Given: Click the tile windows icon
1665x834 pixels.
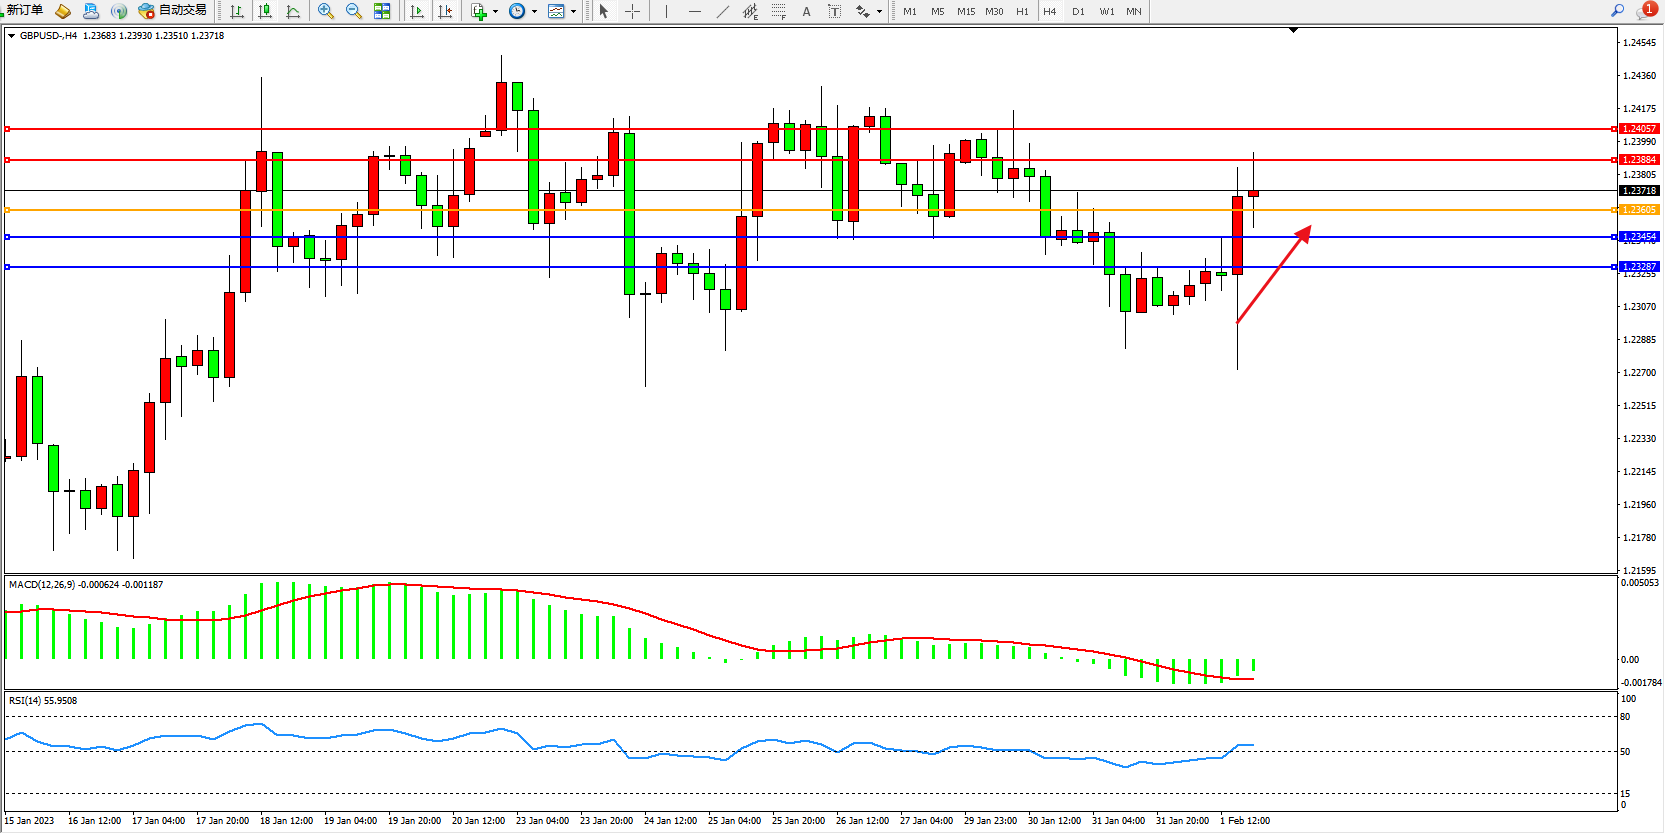Looking at the screenshot, I should click(382, 11).
